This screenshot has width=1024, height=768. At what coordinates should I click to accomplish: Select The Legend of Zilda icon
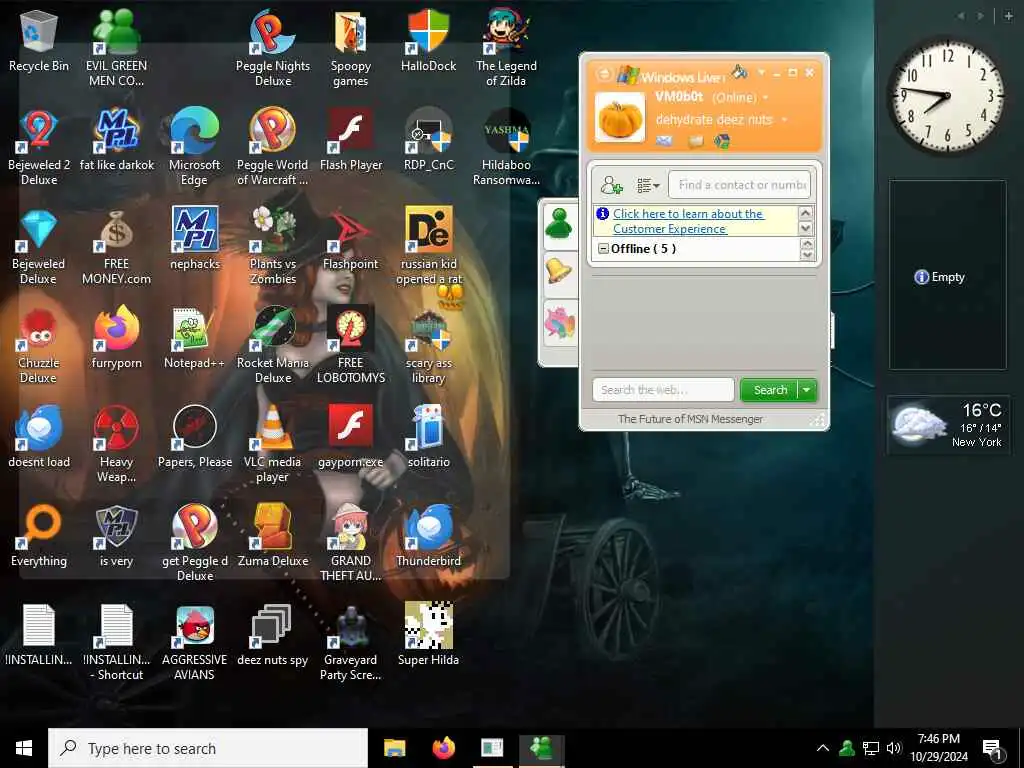[x=506, y=48]
